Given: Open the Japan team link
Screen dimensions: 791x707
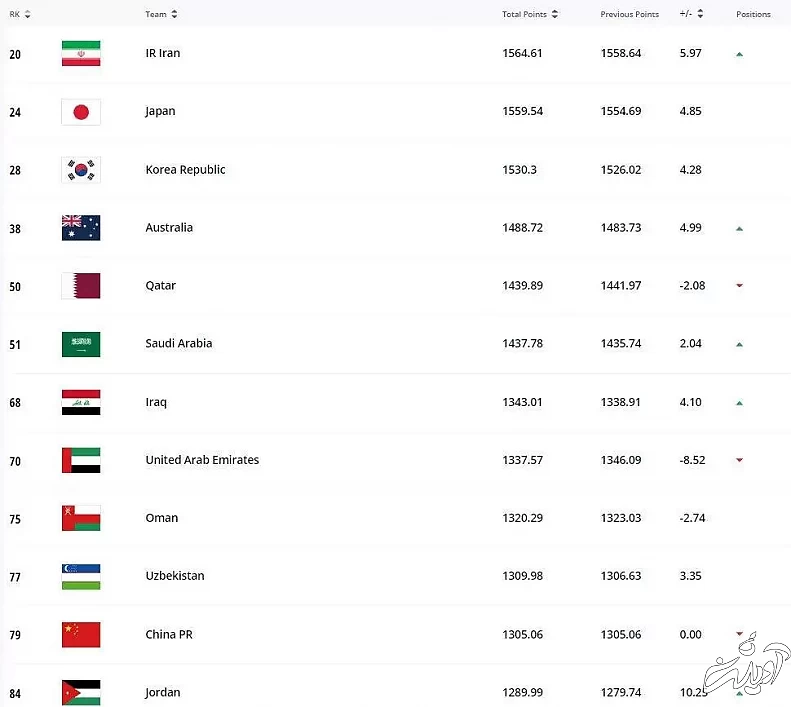Looking at the screenshot, I should 160,111.
